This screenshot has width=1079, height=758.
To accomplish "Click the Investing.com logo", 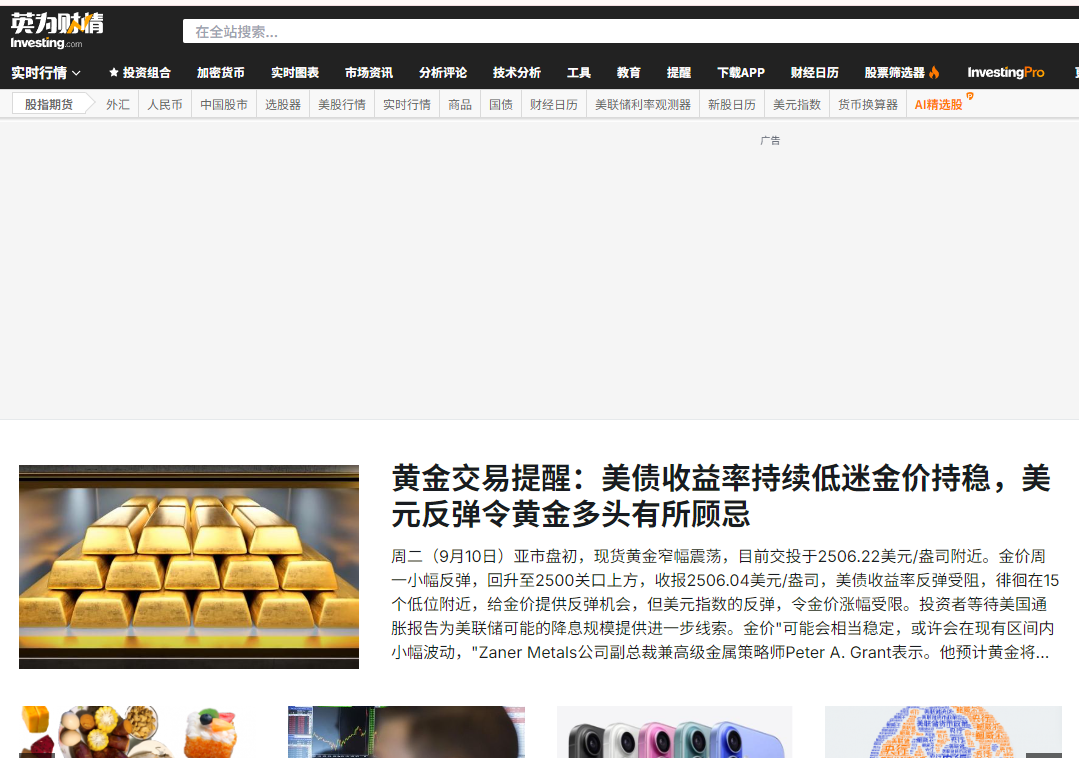I will (x=56, y=31).
